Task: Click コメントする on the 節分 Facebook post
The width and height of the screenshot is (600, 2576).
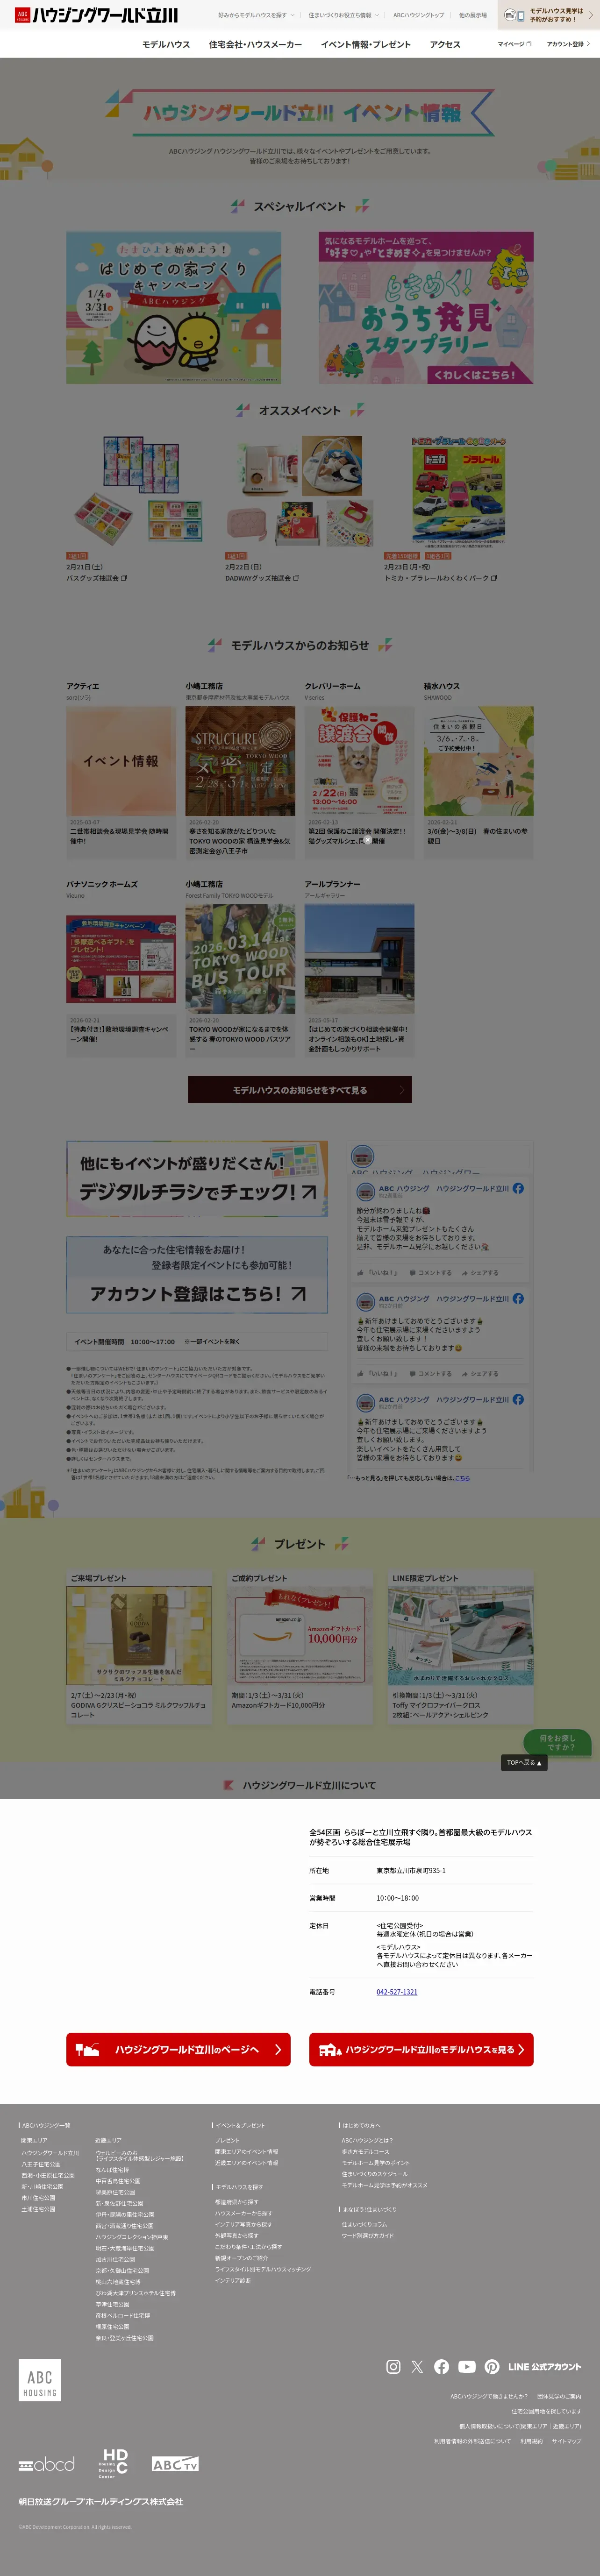Action: [430, 1273]
